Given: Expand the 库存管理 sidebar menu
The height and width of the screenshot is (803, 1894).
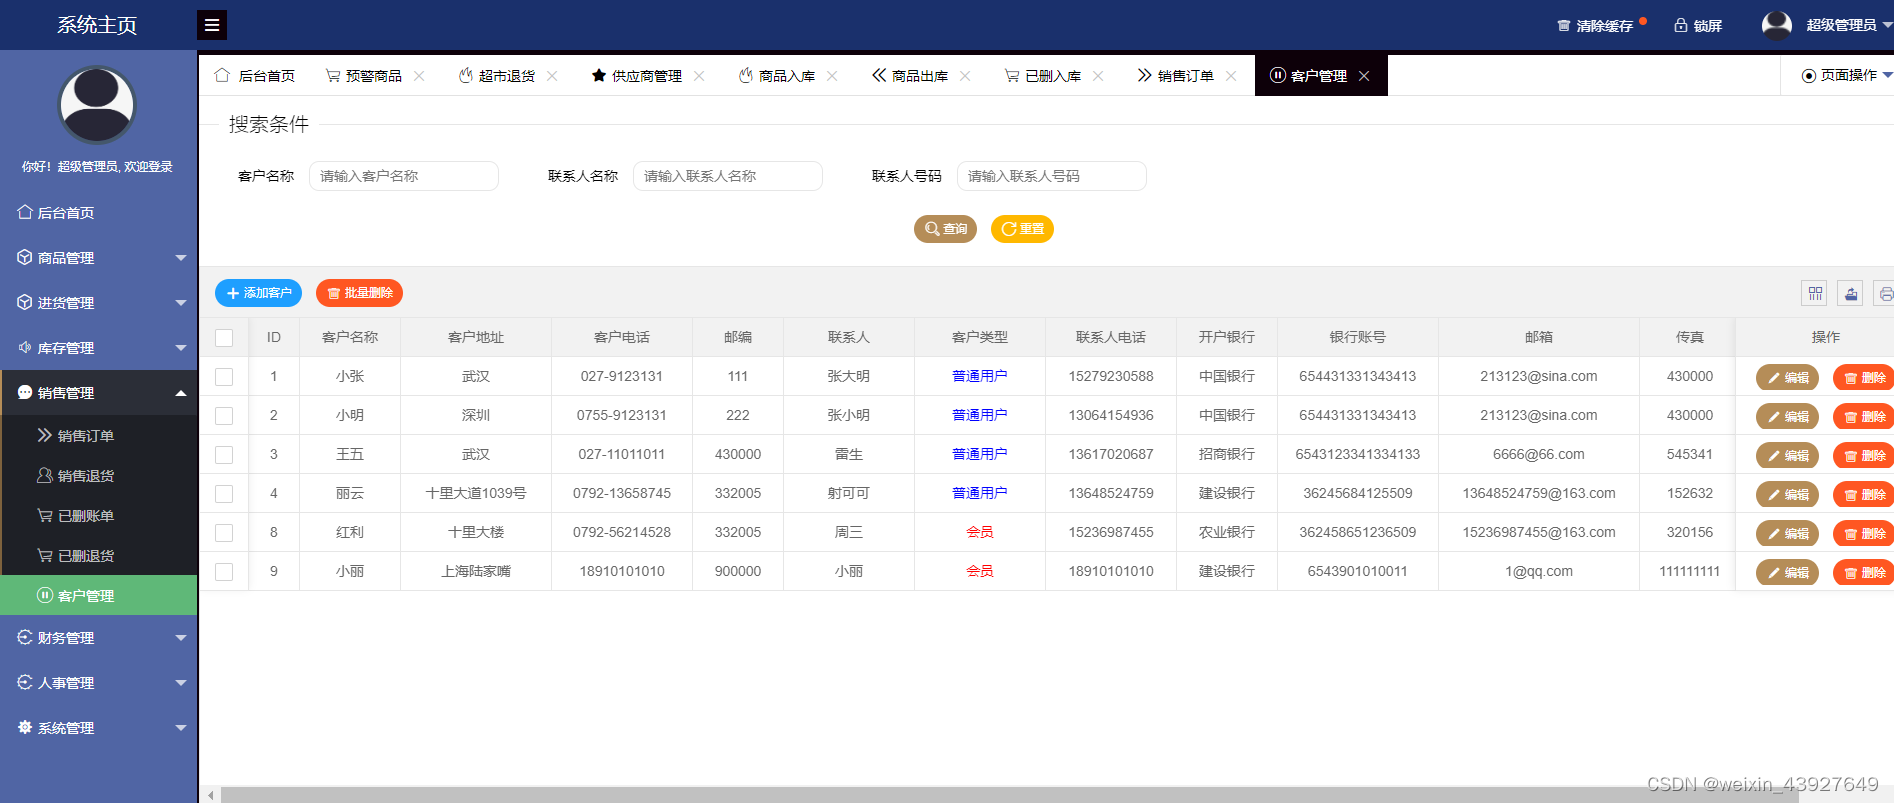Looking at the screenshot, I should pyautogui.click(x=99, y=347).
